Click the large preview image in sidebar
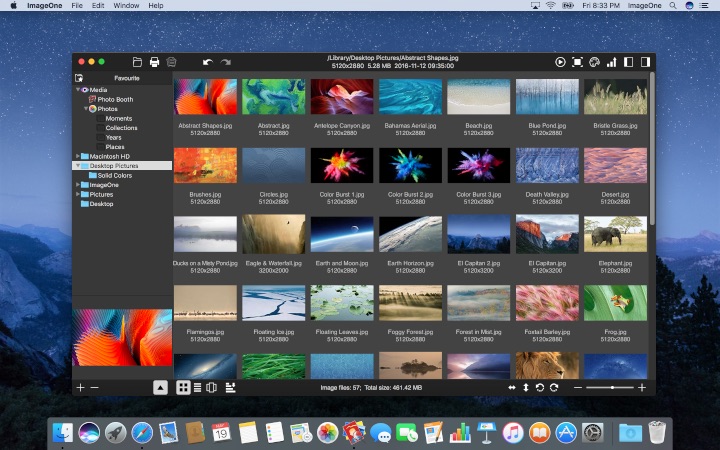 (x=122, y=338)
